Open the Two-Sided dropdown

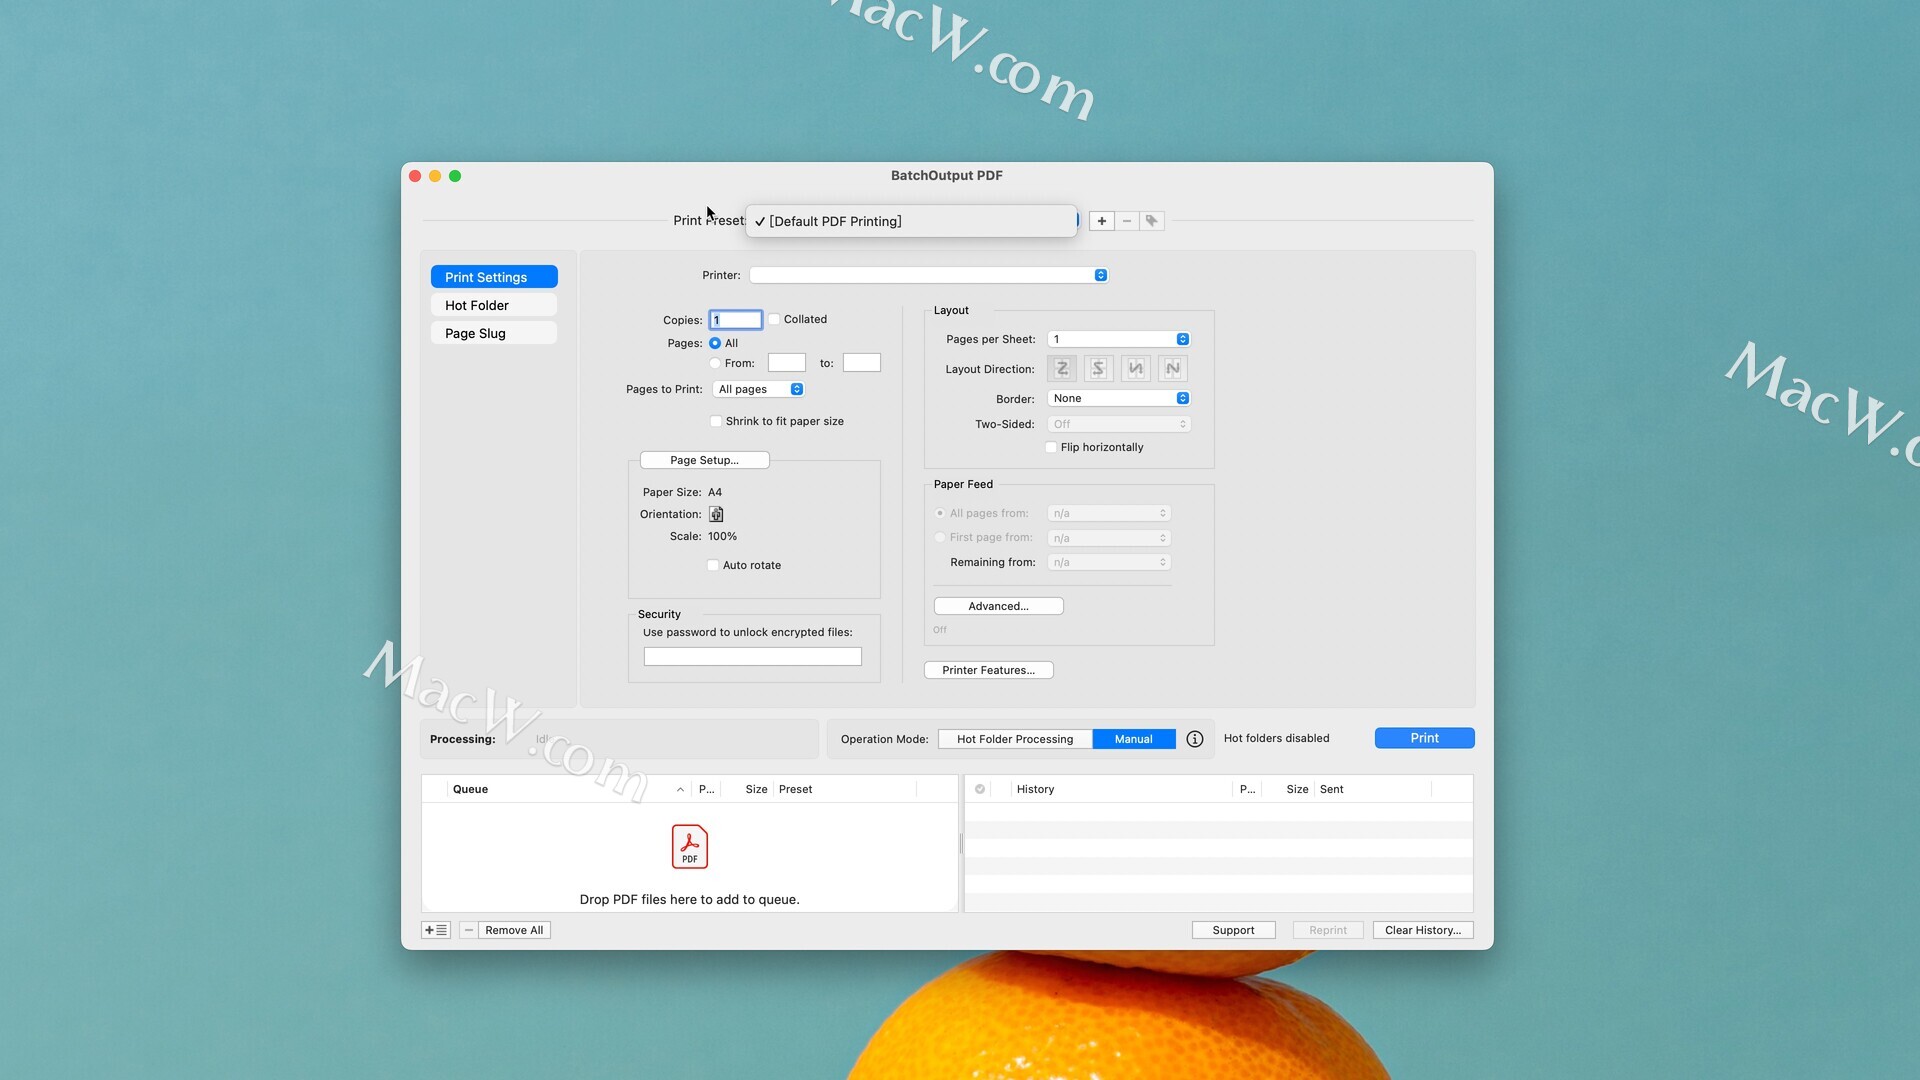[1119, 424]
